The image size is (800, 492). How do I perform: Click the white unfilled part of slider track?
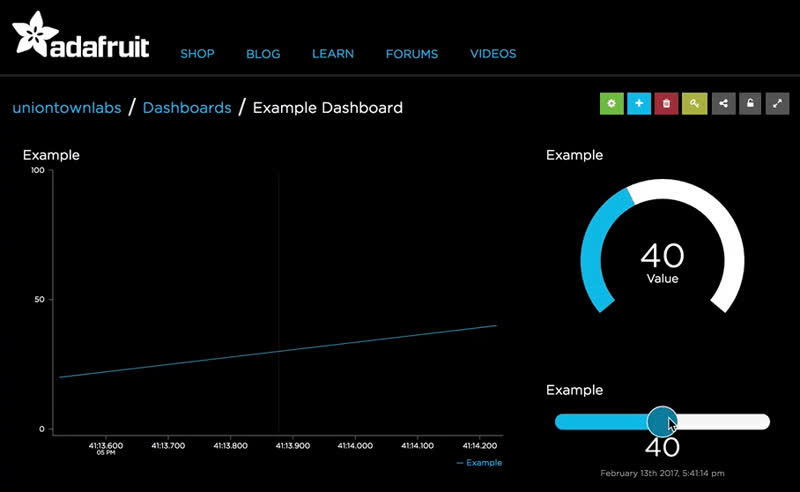[x=723, y=422]
